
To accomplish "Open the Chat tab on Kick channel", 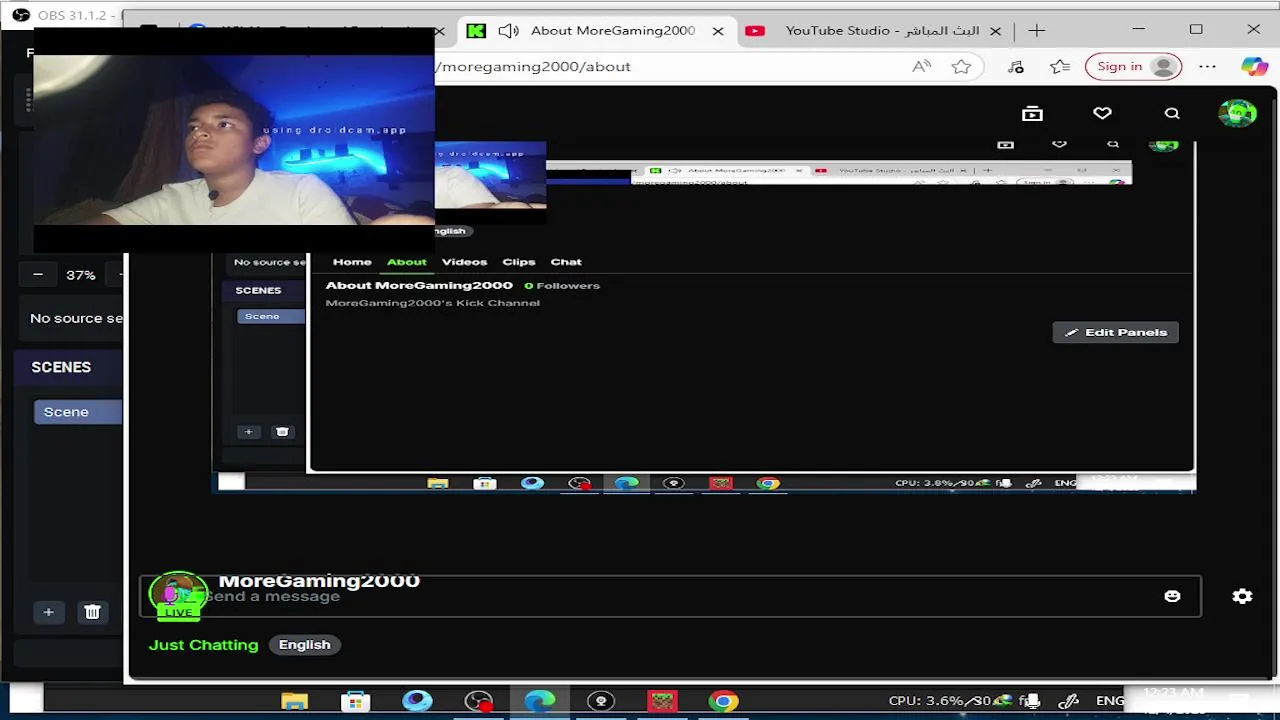I will (566, 262).
